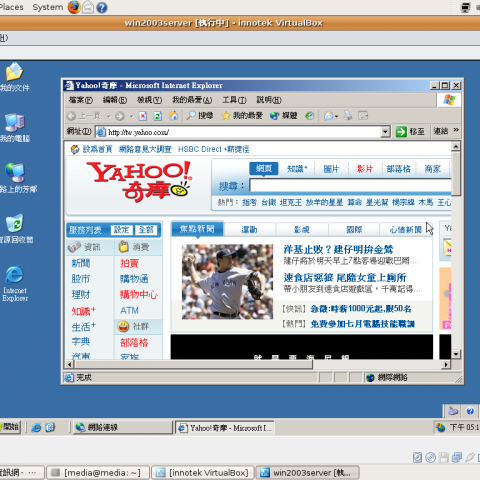Click the Internet Explorer Back arrow button
This screenshot has height=480, width=480.
pyautogui.click(x=71, y=116)
